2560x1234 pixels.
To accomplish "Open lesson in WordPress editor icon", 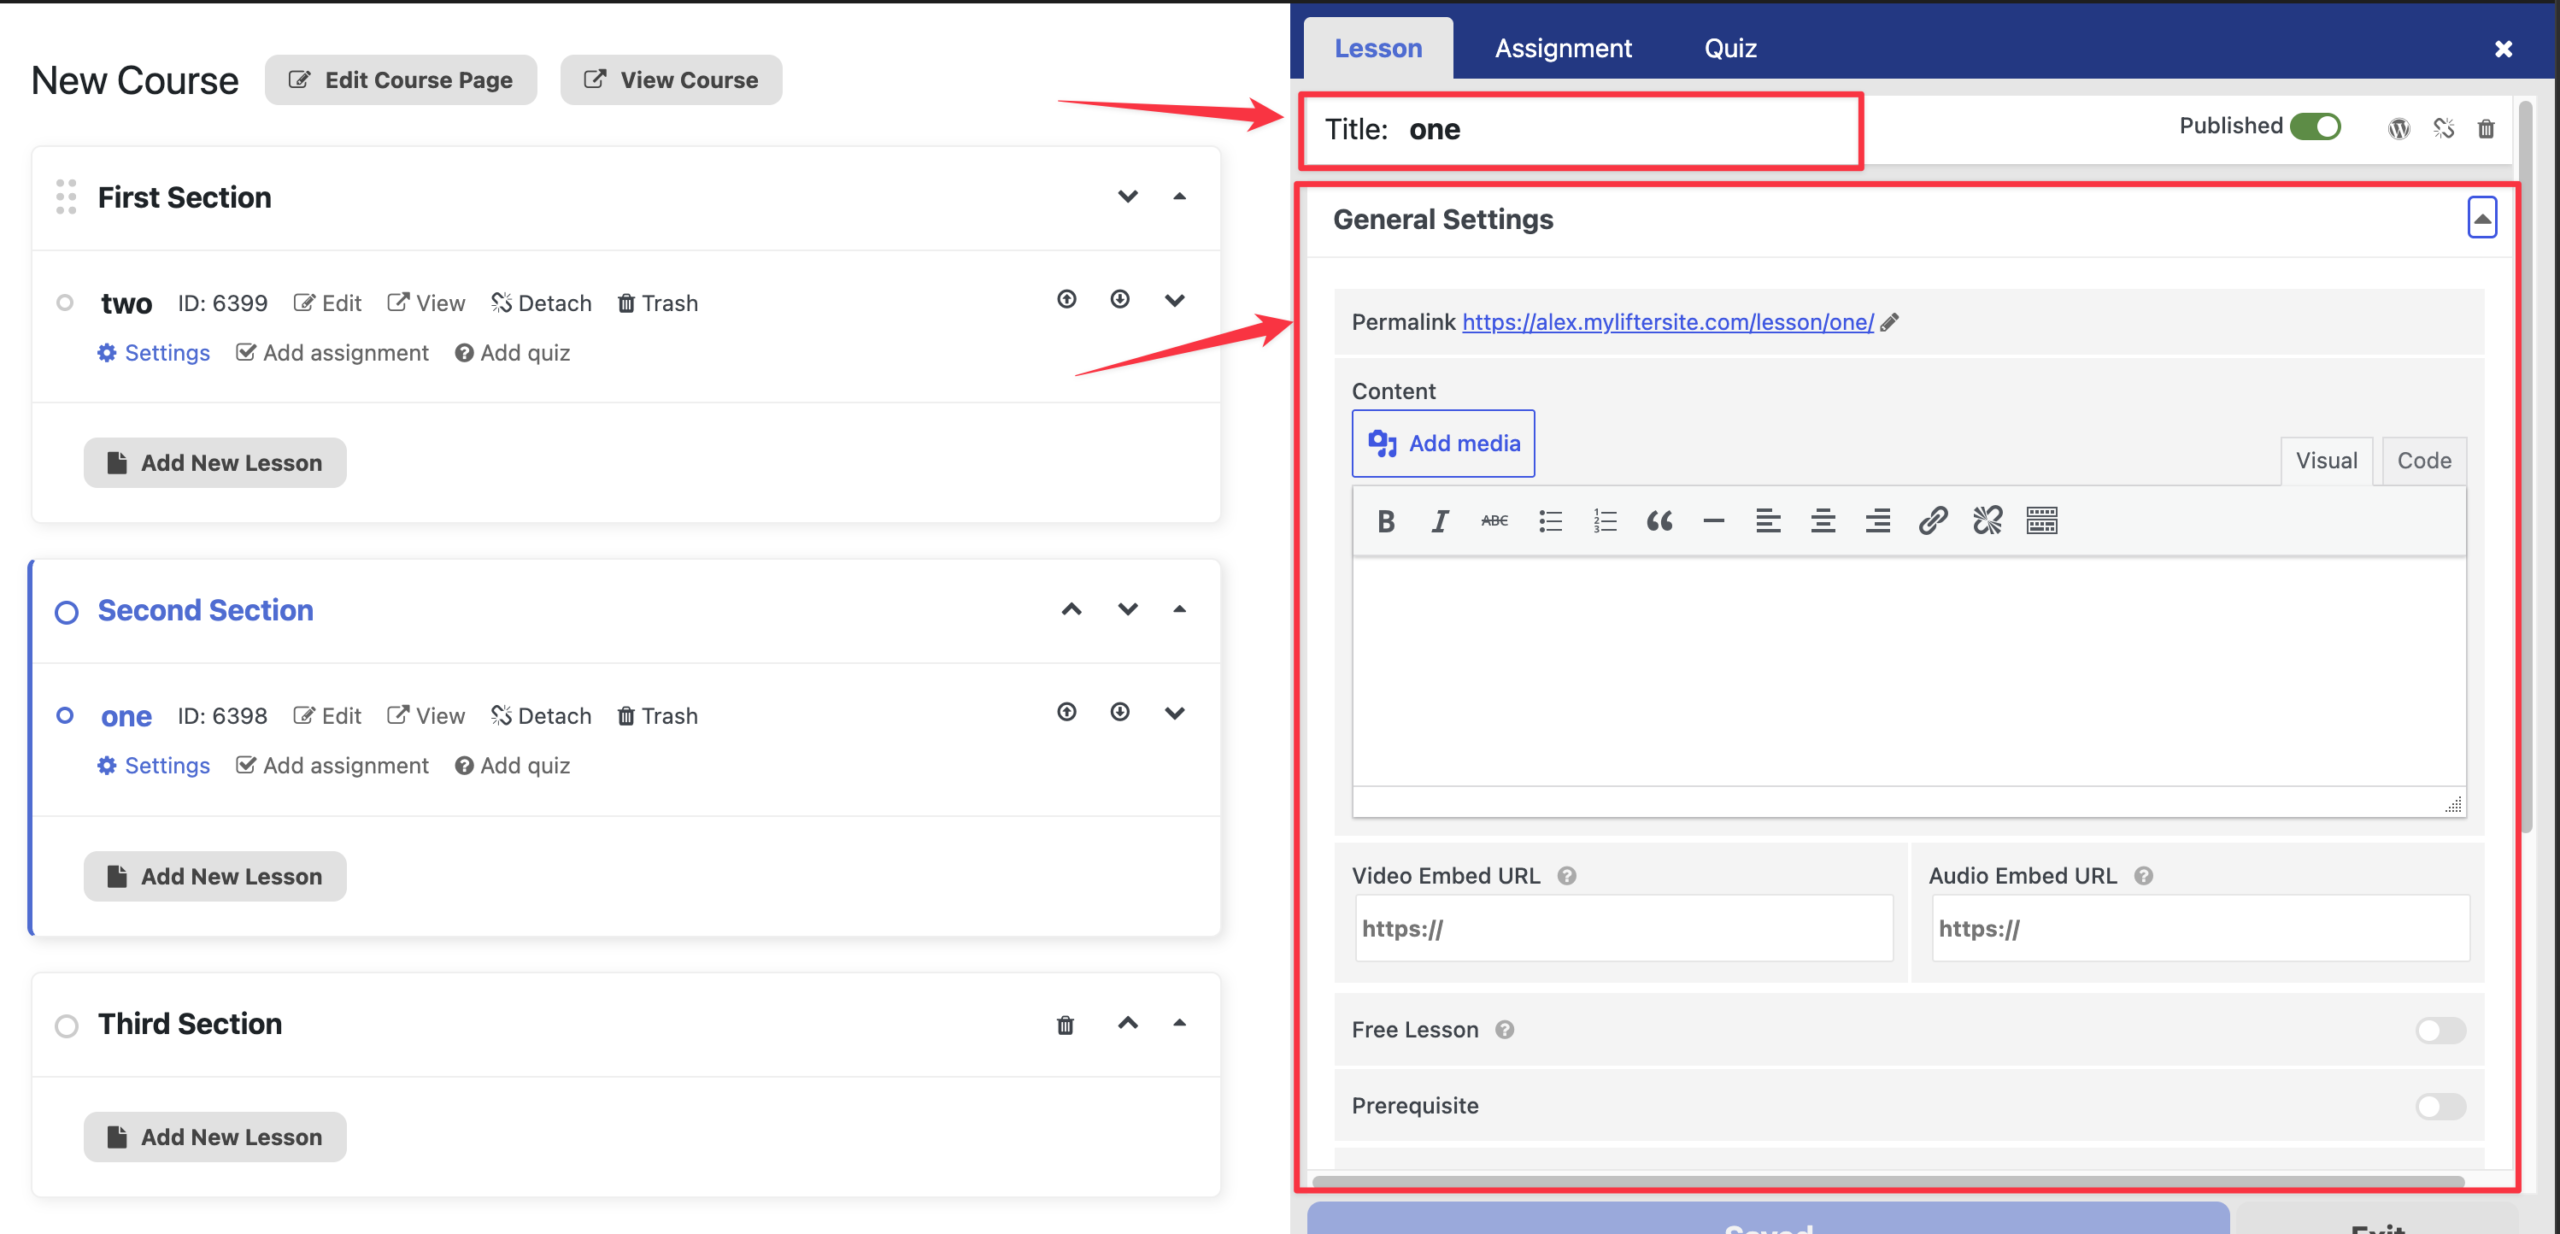I will (2399, 129).
